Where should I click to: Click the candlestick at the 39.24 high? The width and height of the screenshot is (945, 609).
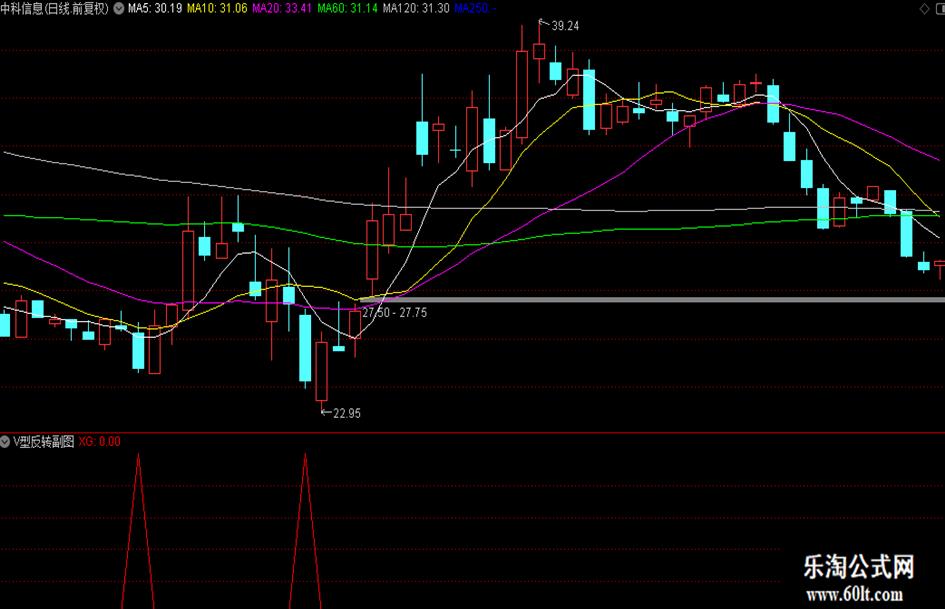point(539,51)
